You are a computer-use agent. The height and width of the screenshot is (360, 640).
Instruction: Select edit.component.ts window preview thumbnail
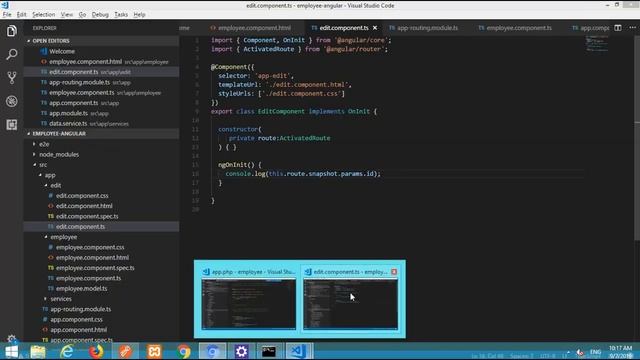click(350, 304)
